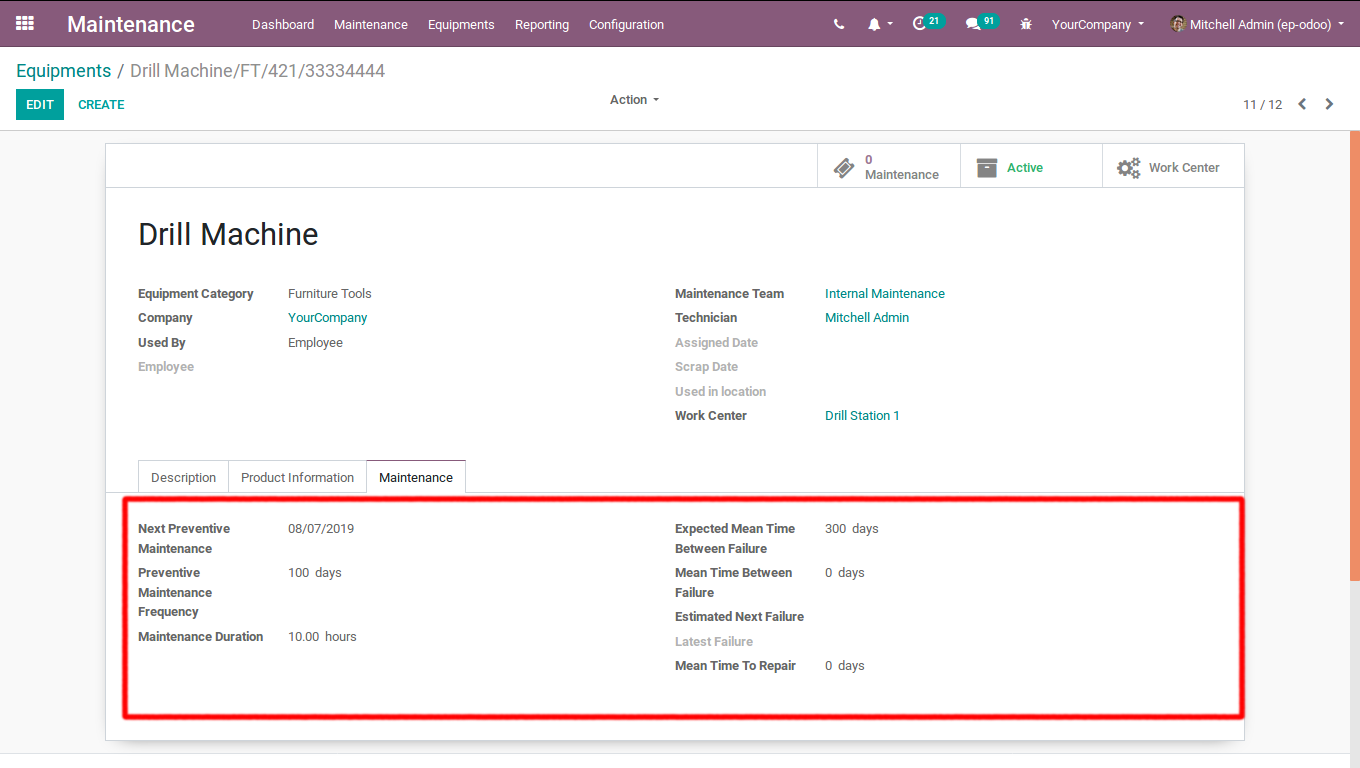Image resolution: width=1360 pixels, height=768 pixels.
Task: Open the Configuration menu
Action: point(626,24)
